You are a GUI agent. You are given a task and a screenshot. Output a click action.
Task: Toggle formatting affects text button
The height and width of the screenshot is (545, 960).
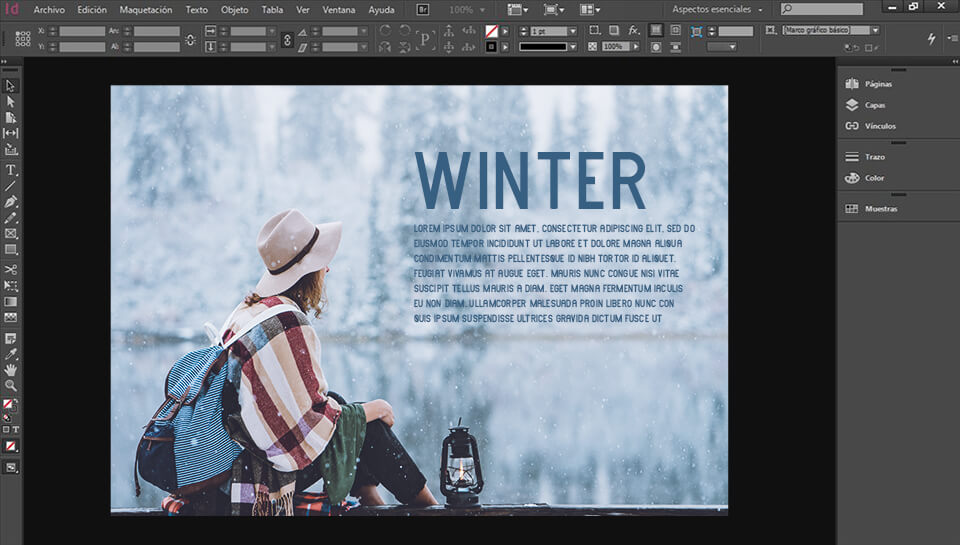point(18,430)
